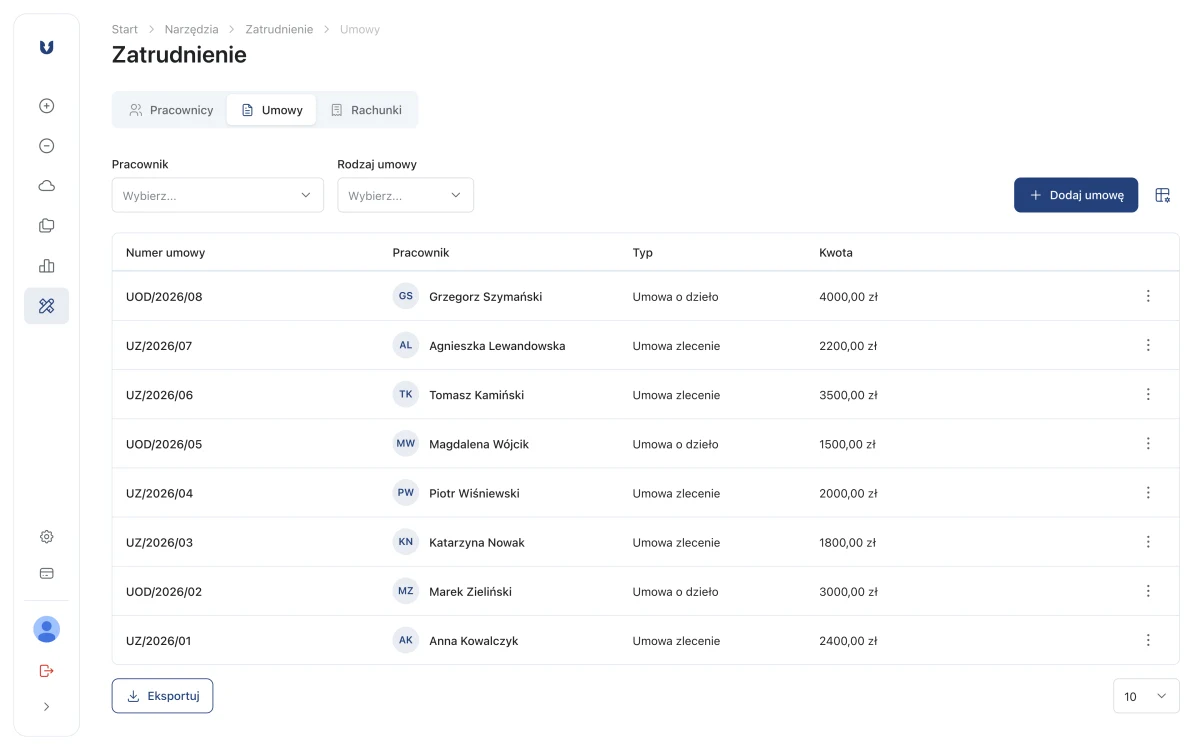Screen dimensions: 1200x750
Task: Click the Eksportuj button
Action: (x=162, y=696)
